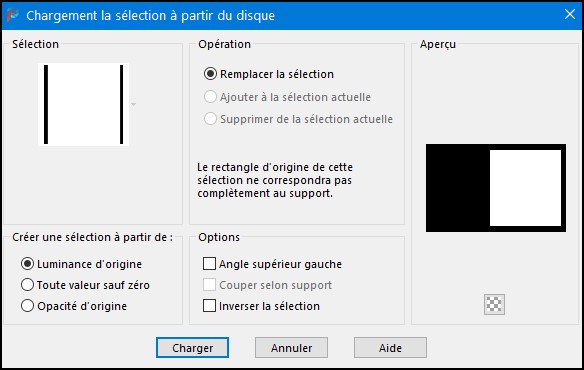Click the Charger button
The height and width of the screenshot is (370, 584).
click(192, 348)
